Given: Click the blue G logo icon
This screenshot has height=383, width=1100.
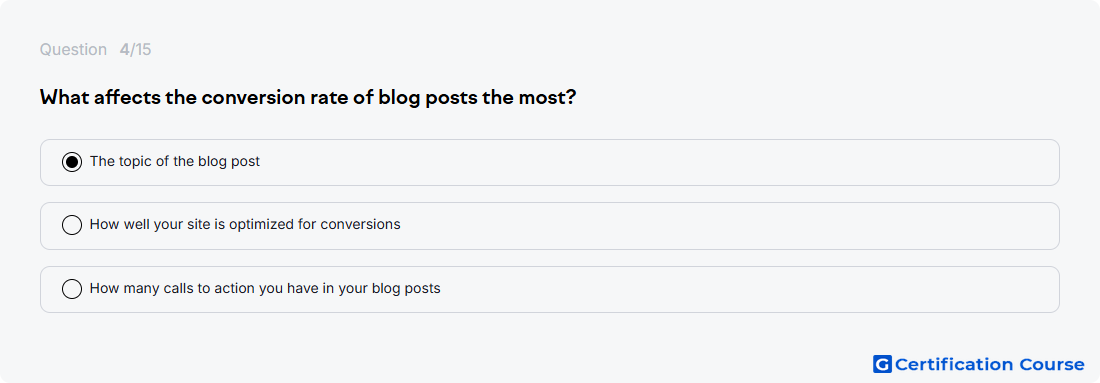Looking at the screenshot, I should [x=882, y=364].
